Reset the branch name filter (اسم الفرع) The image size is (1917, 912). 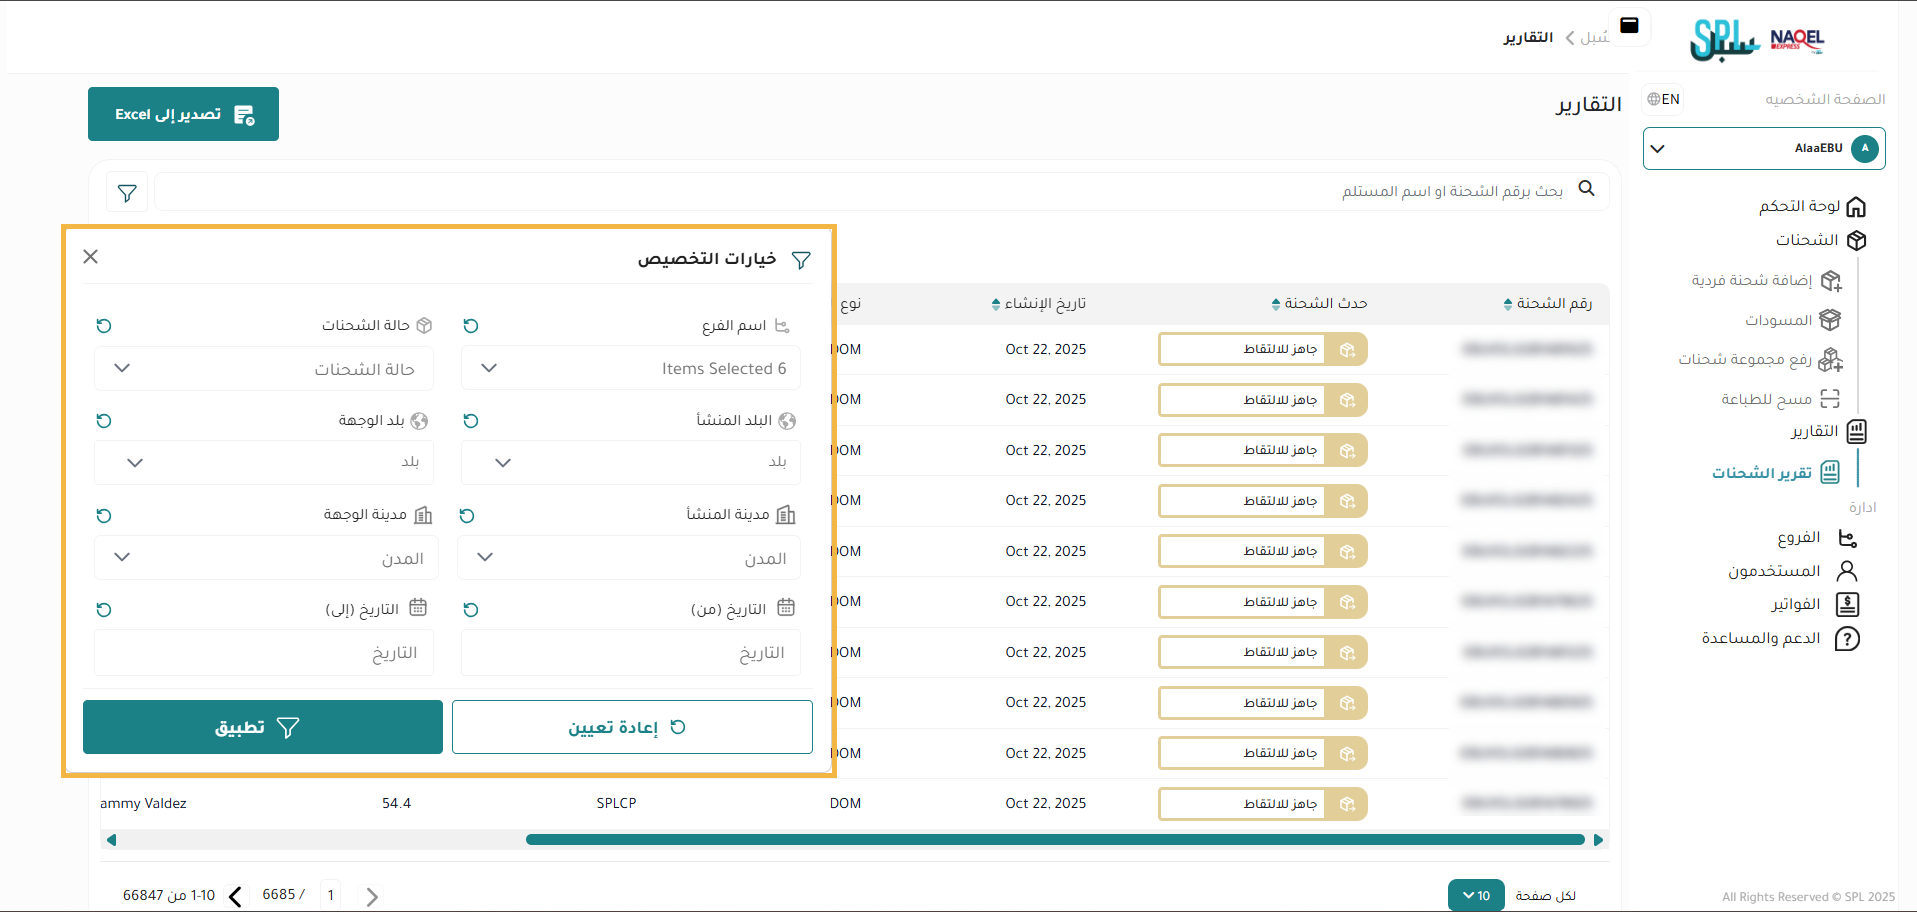(471, 326)
